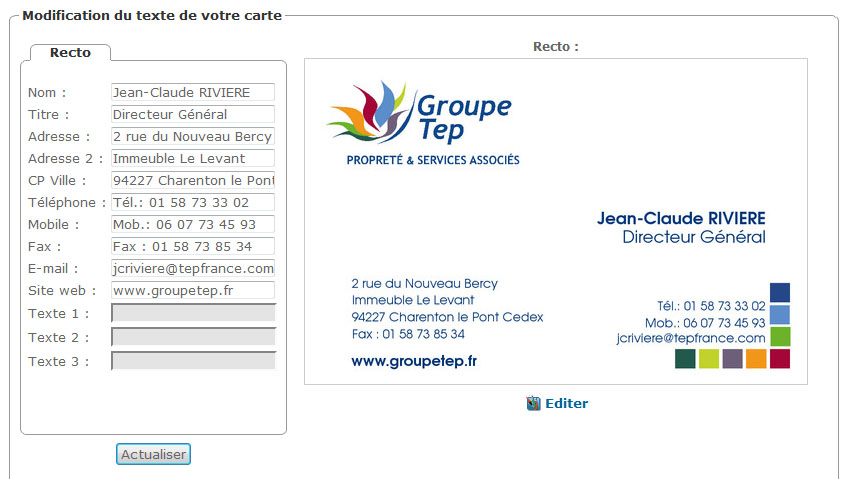This screenshot has width=850, height=479.
Task: Click the E-mail input field
Action: (x=193, y=268)
